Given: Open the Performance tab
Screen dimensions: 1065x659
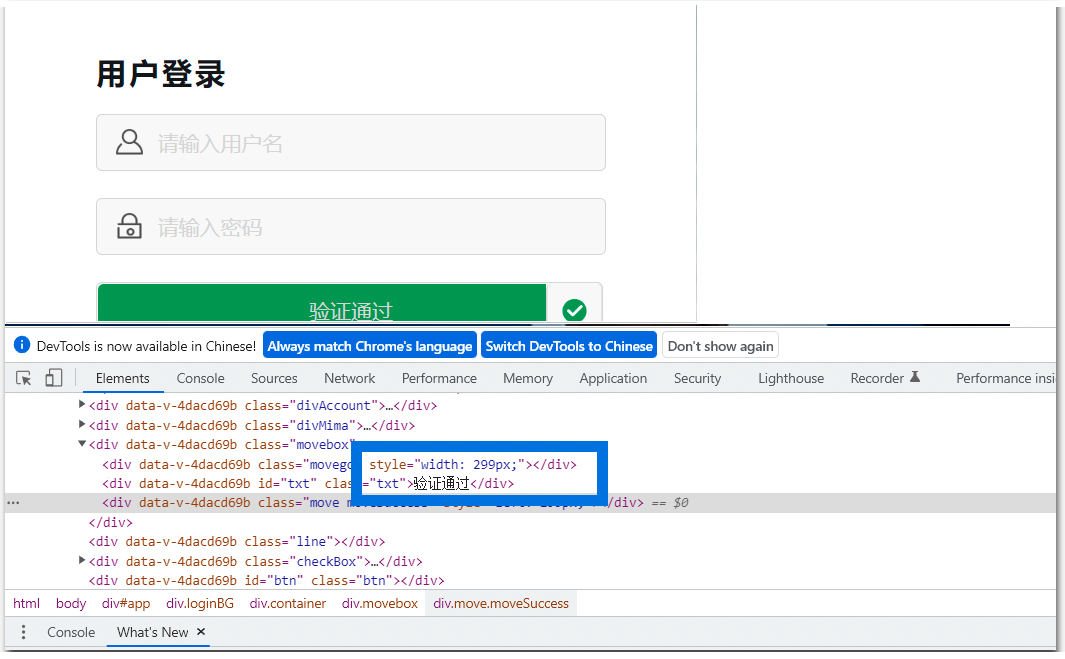Looking at the screenshot, I should [x=439, y=378].
